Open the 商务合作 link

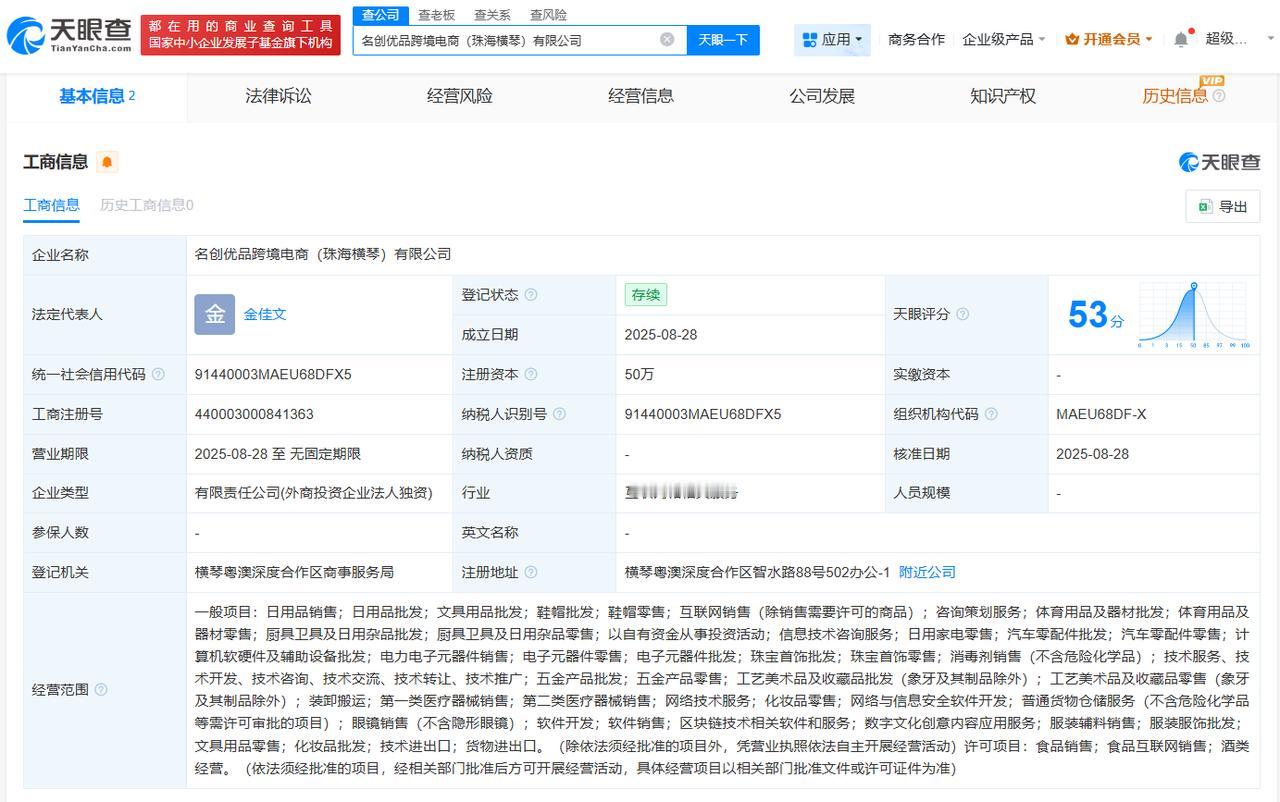pos(916,39)
